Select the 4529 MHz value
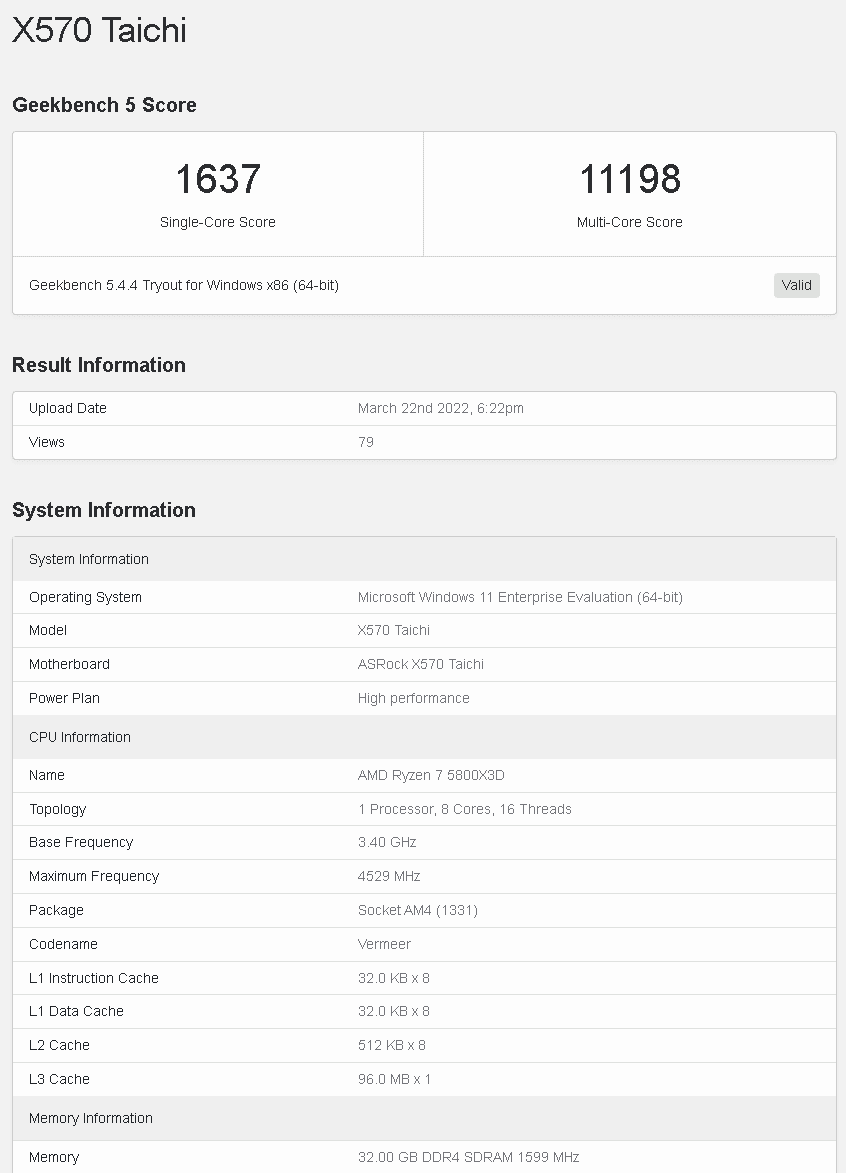The image size is (846, 1173). [389, 876]
